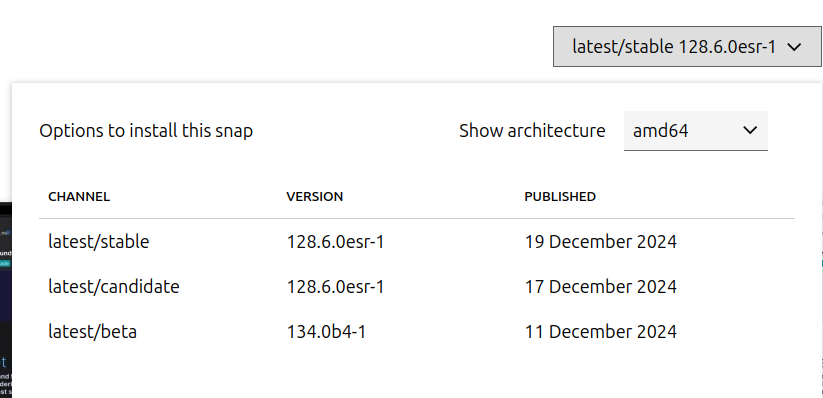This screenshot has width=823, height=398.
Task: Click version 128.6.0esr-1 in the latest/candidate row
Action: [335, 287]
